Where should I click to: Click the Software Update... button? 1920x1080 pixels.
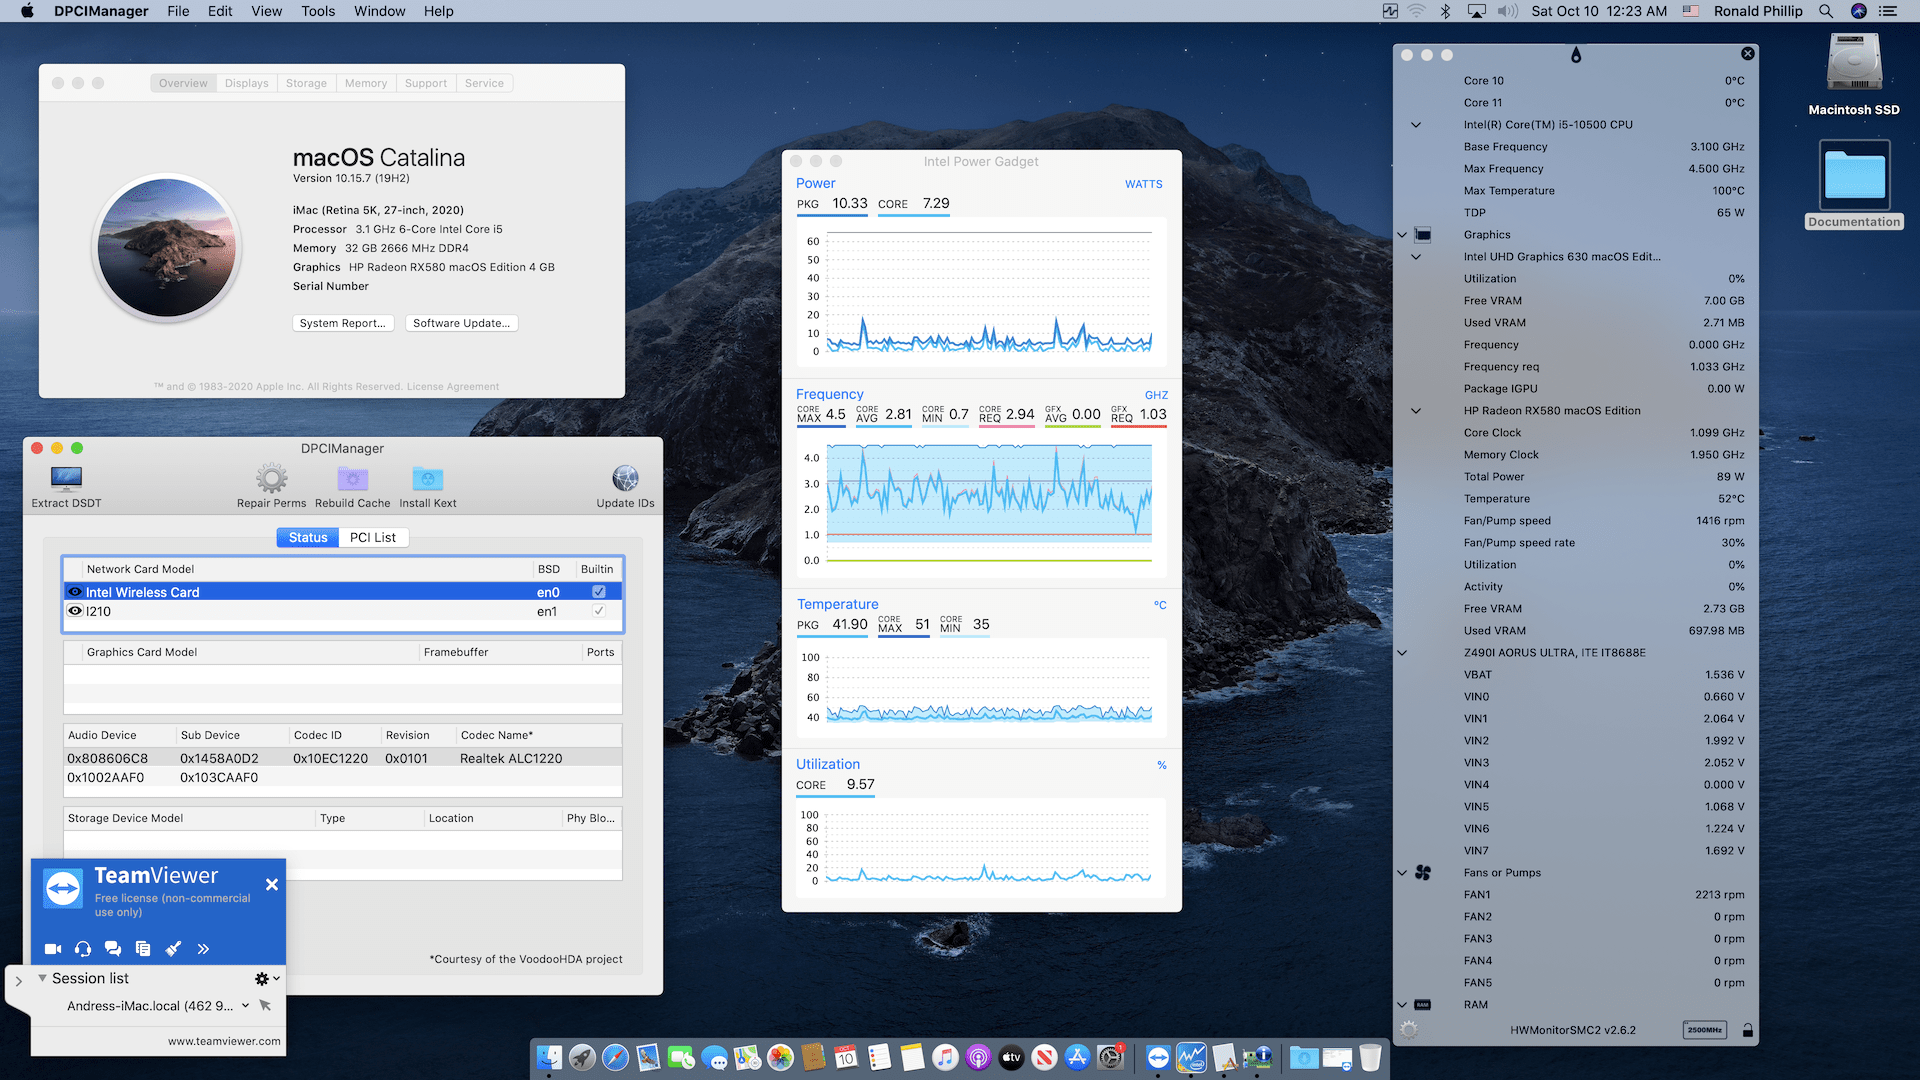pos(461,323)
